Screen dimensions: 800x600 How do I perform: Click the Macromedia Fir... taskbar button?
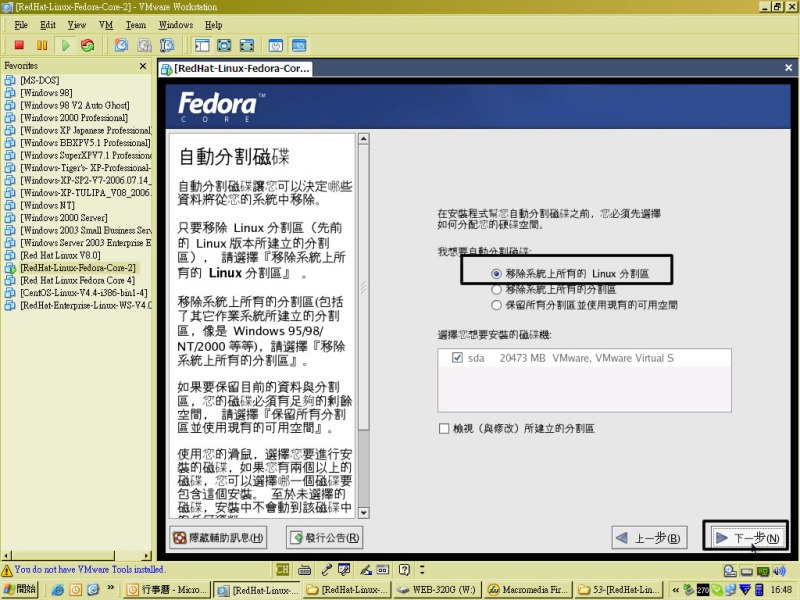pos(528,590)
